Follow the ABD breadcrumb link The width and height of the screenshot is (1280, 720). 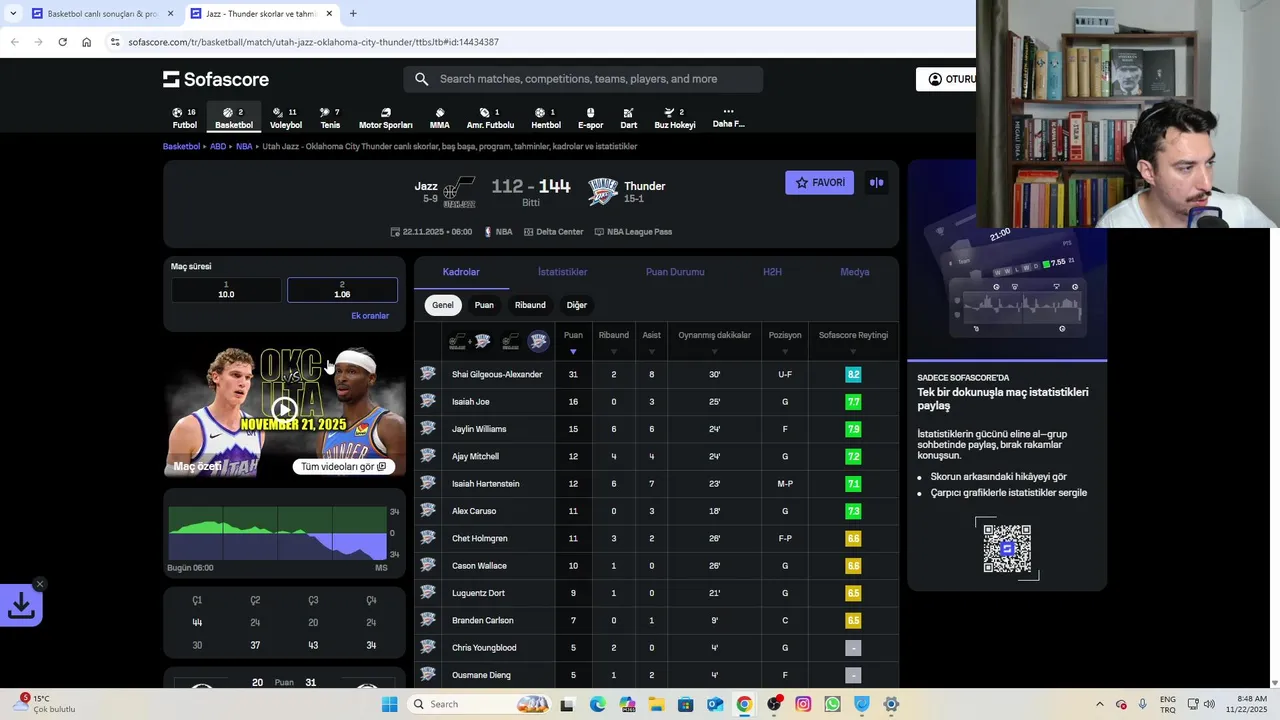[x=218, y=146]
